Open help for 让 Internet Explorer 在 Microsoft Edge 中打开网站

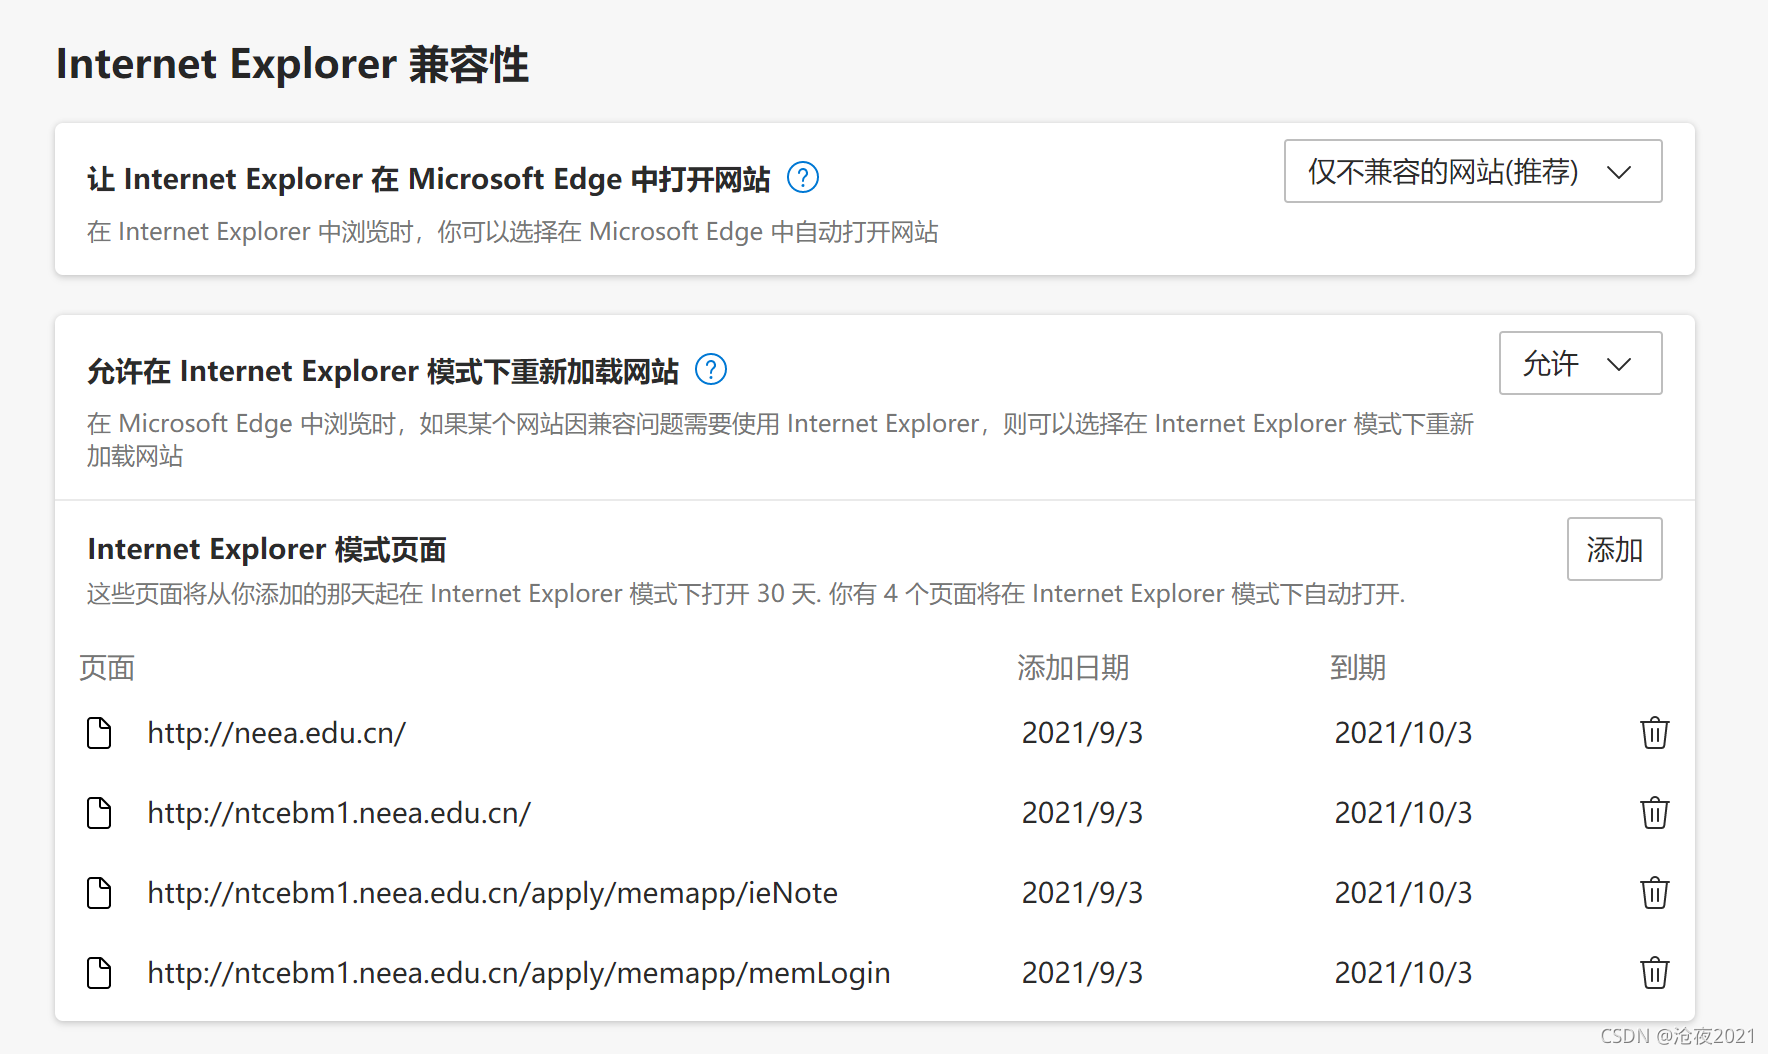click(803, 178)
